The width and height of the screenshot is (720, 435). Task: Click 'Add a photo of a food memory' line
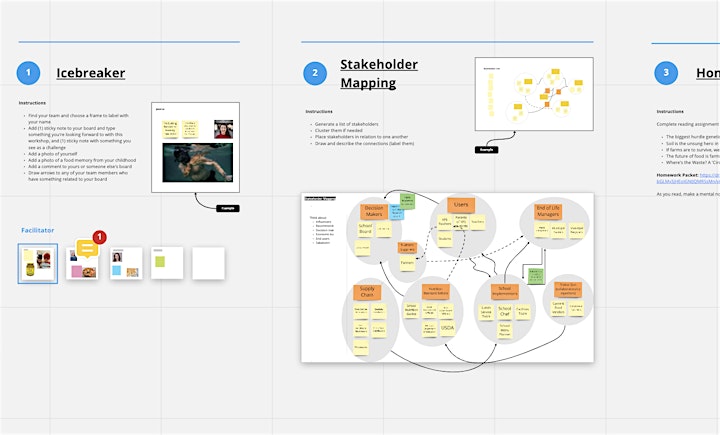tap(82, 160)
